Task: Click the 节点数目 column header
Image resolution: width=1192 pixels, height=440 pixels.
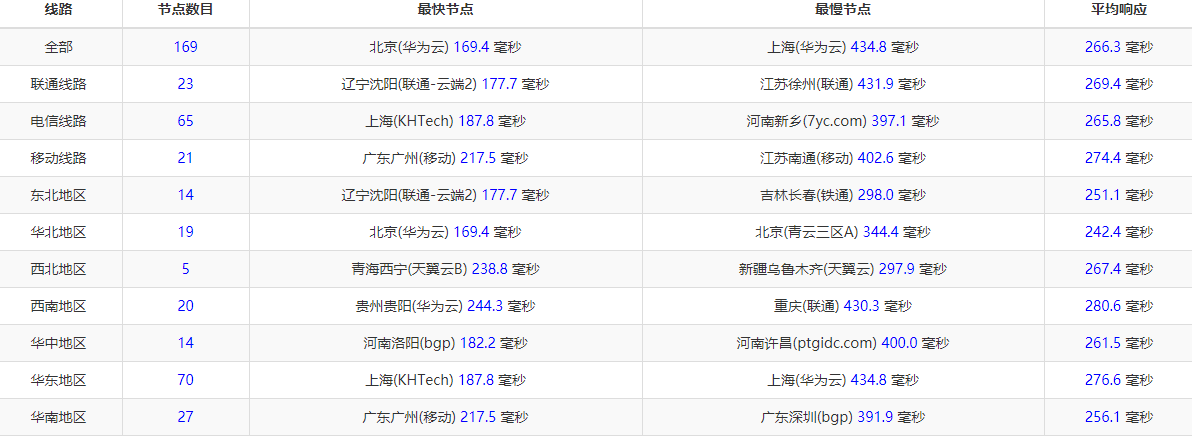Action: [x=185, y=10]
